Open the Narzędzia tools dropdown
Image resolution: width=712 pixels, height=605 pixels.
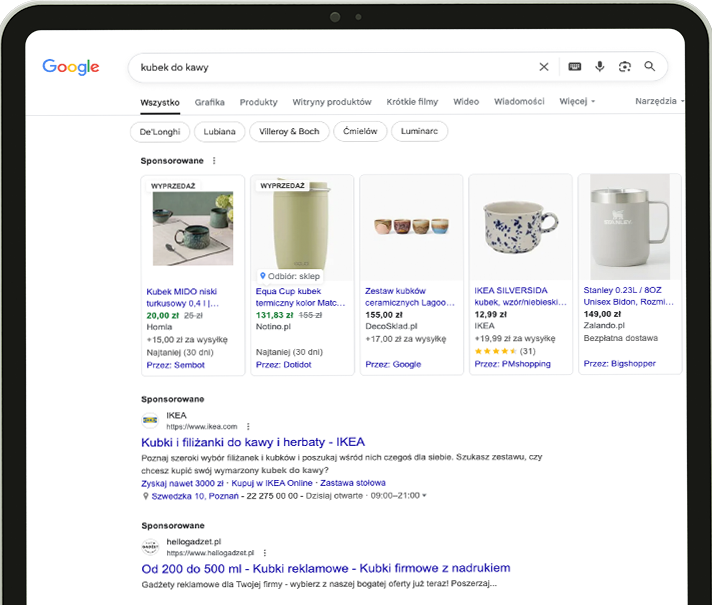pos(659,101)
